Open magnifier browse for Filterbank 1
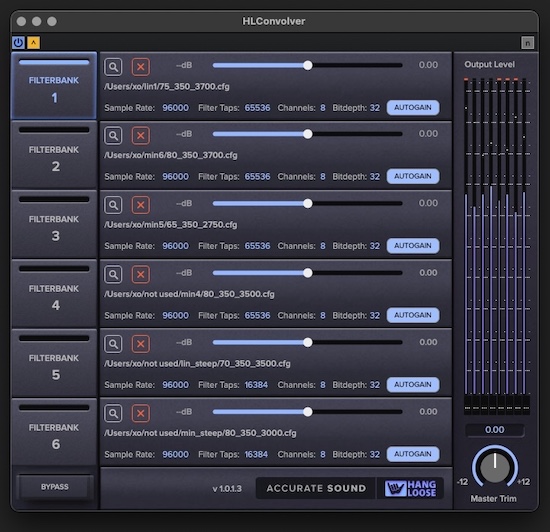Image resolution: width=550 pixels, height=532 pixels. click(x=113, y=67)
